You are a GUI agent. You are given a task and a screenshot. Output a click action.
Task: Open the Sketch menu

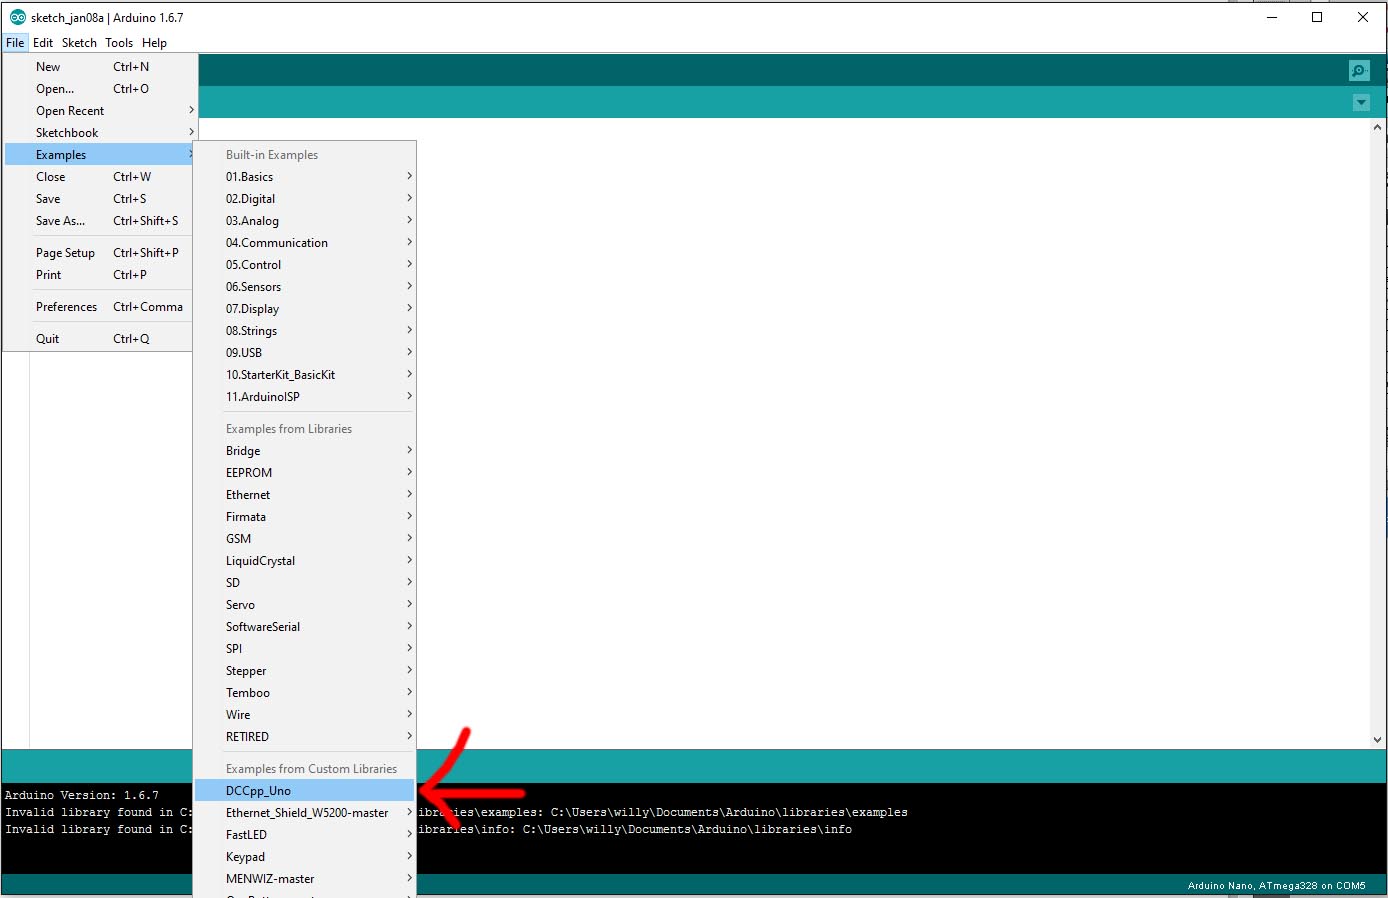pos(79,43)
